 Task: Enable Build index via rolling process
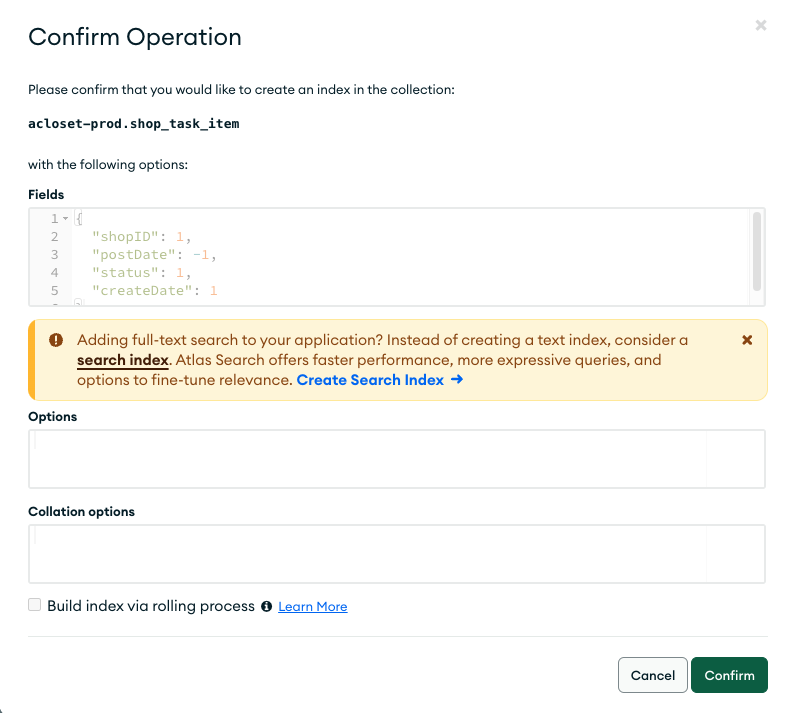(35, 605)
